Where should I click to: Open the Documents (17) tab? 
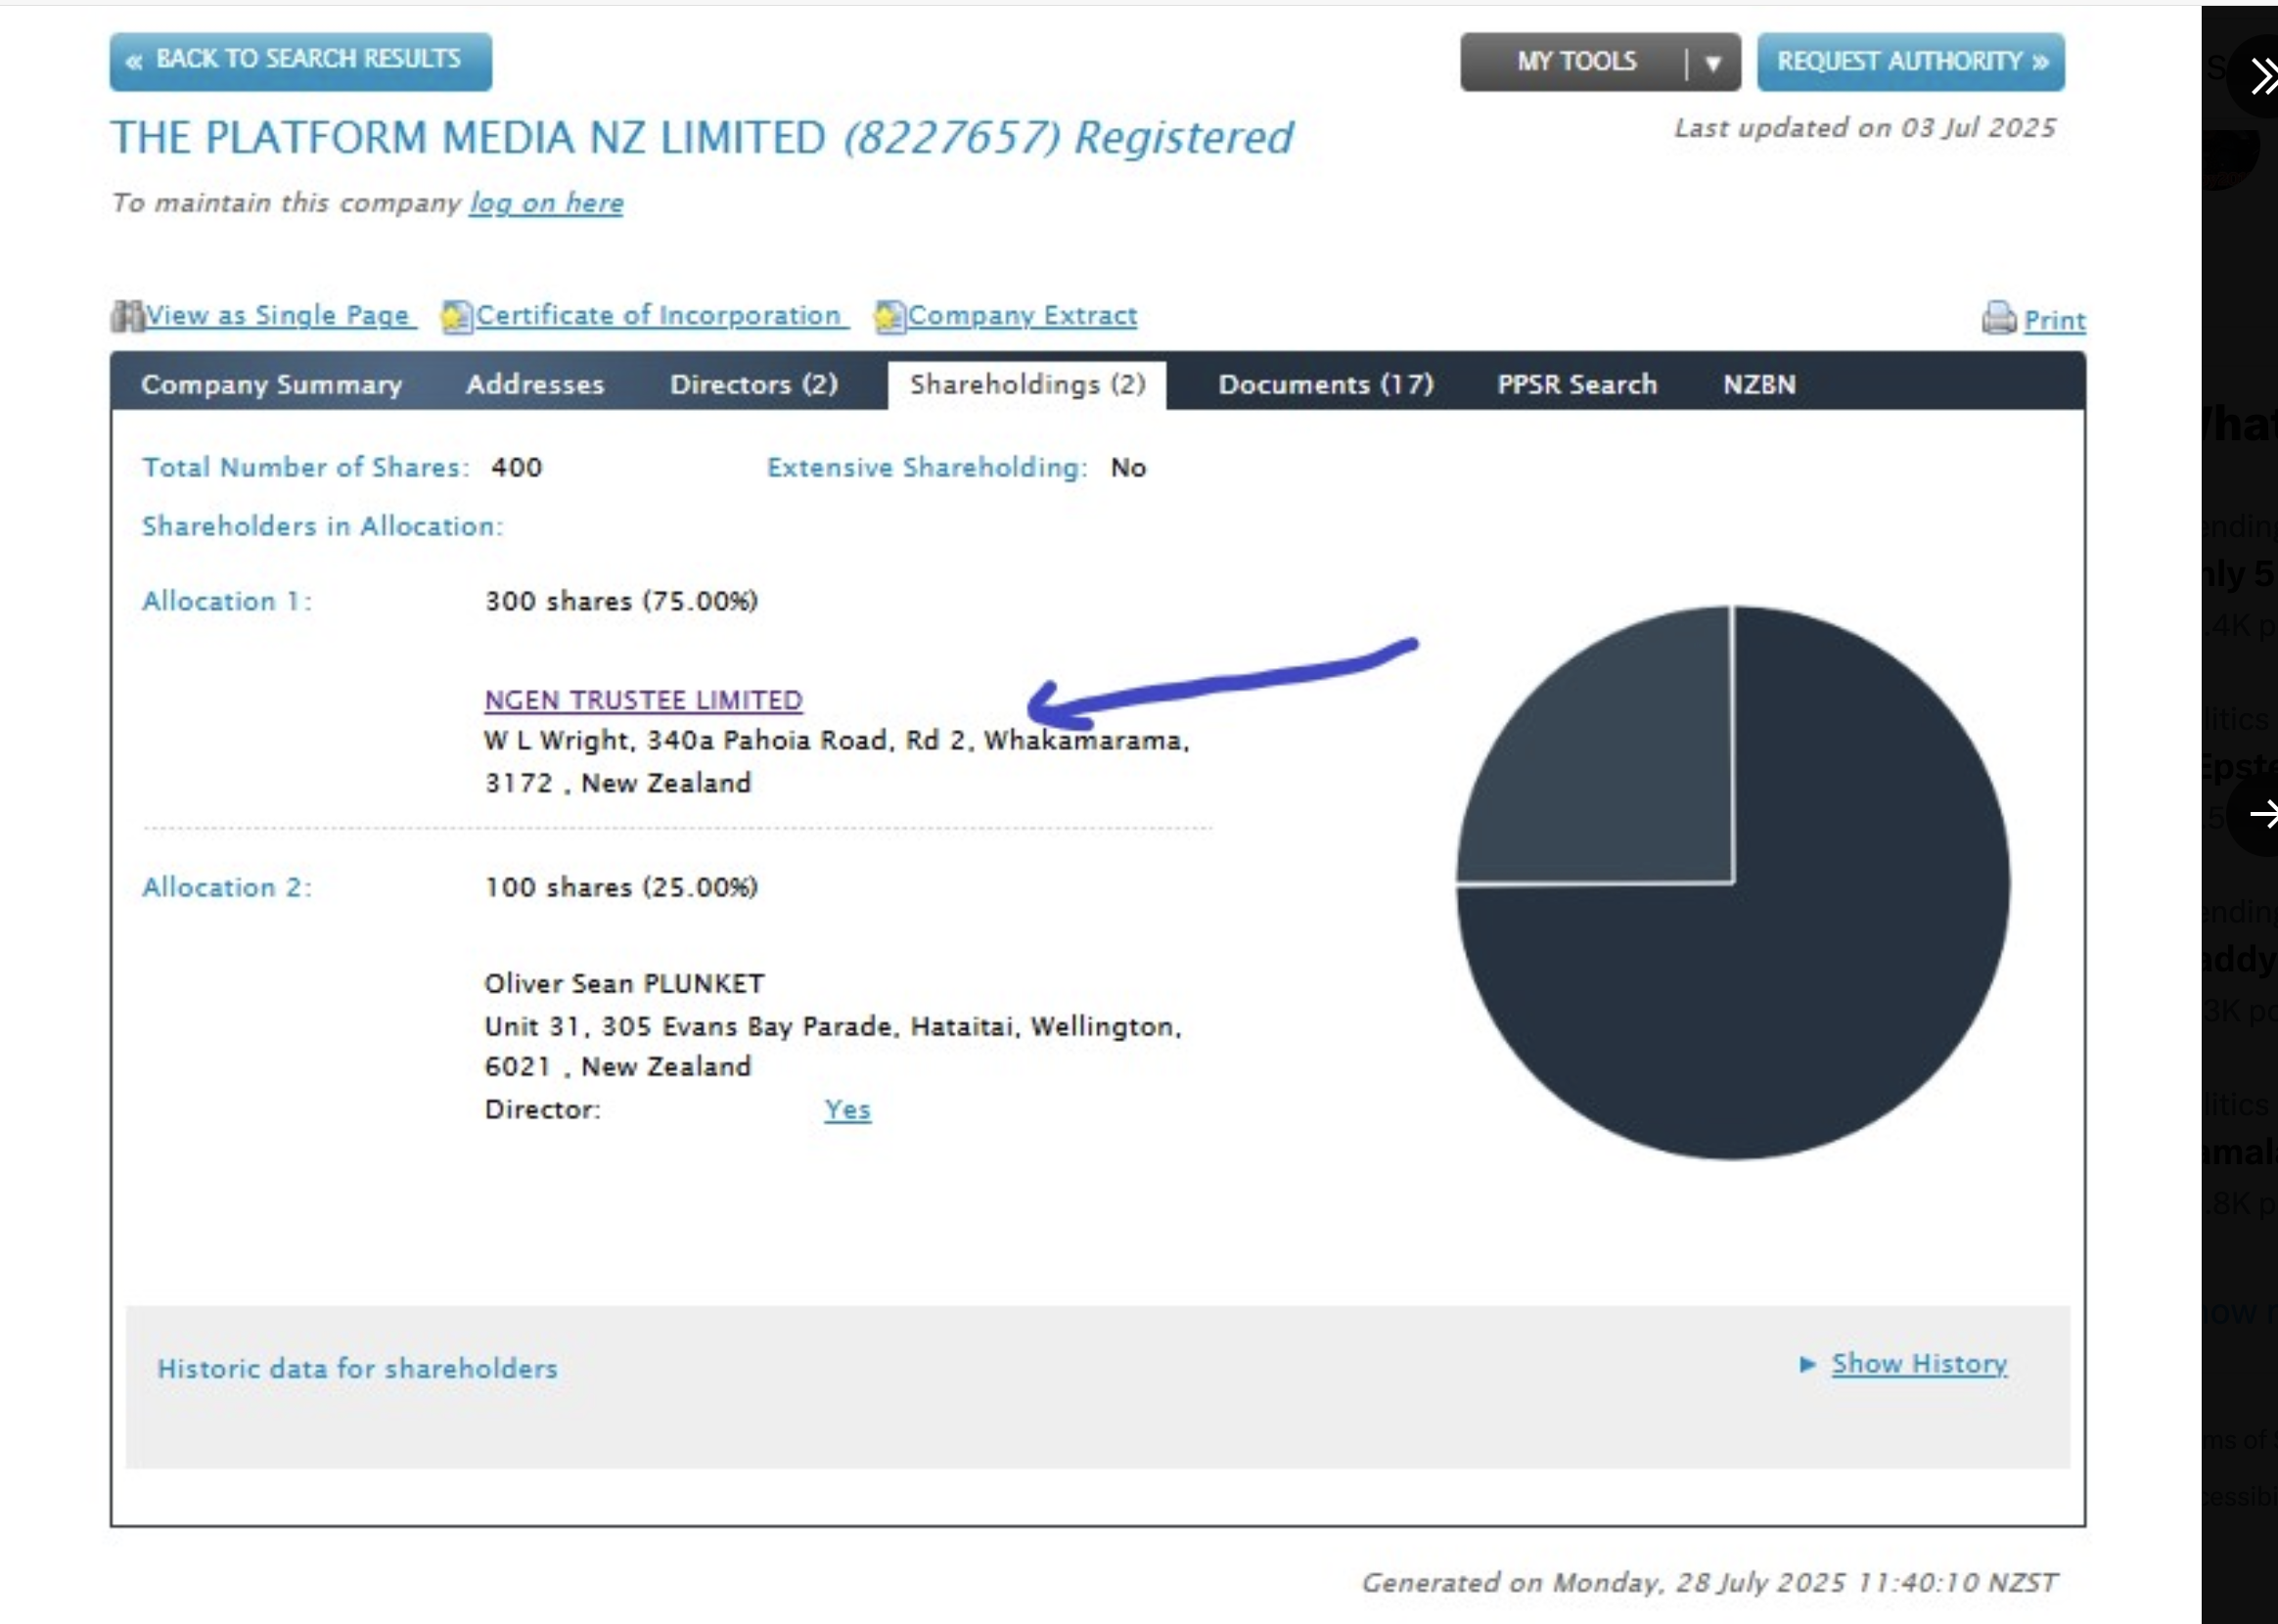click(x=1325, y=385)
